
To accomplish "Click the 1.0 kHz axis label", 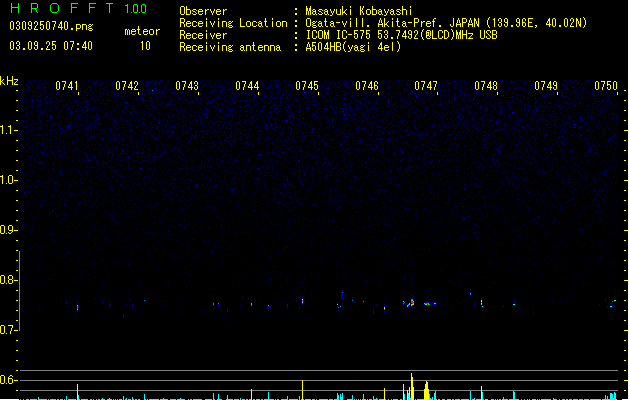I will (8, 180).
